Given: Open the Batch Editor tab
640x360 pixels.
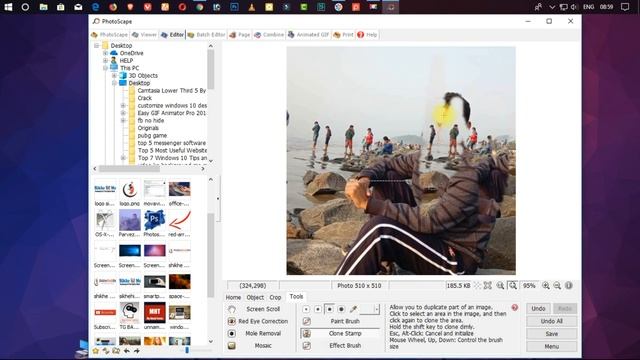Looking at the screenshot, I should tap(207, 35).
